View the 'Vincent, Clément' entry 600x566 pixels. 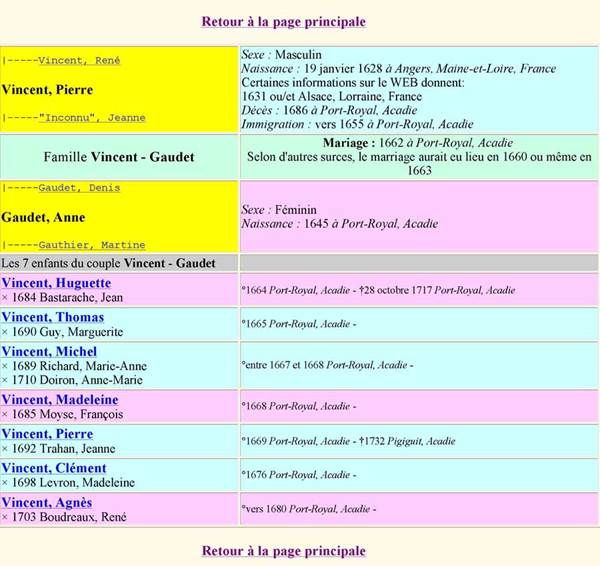pos(54,468)
